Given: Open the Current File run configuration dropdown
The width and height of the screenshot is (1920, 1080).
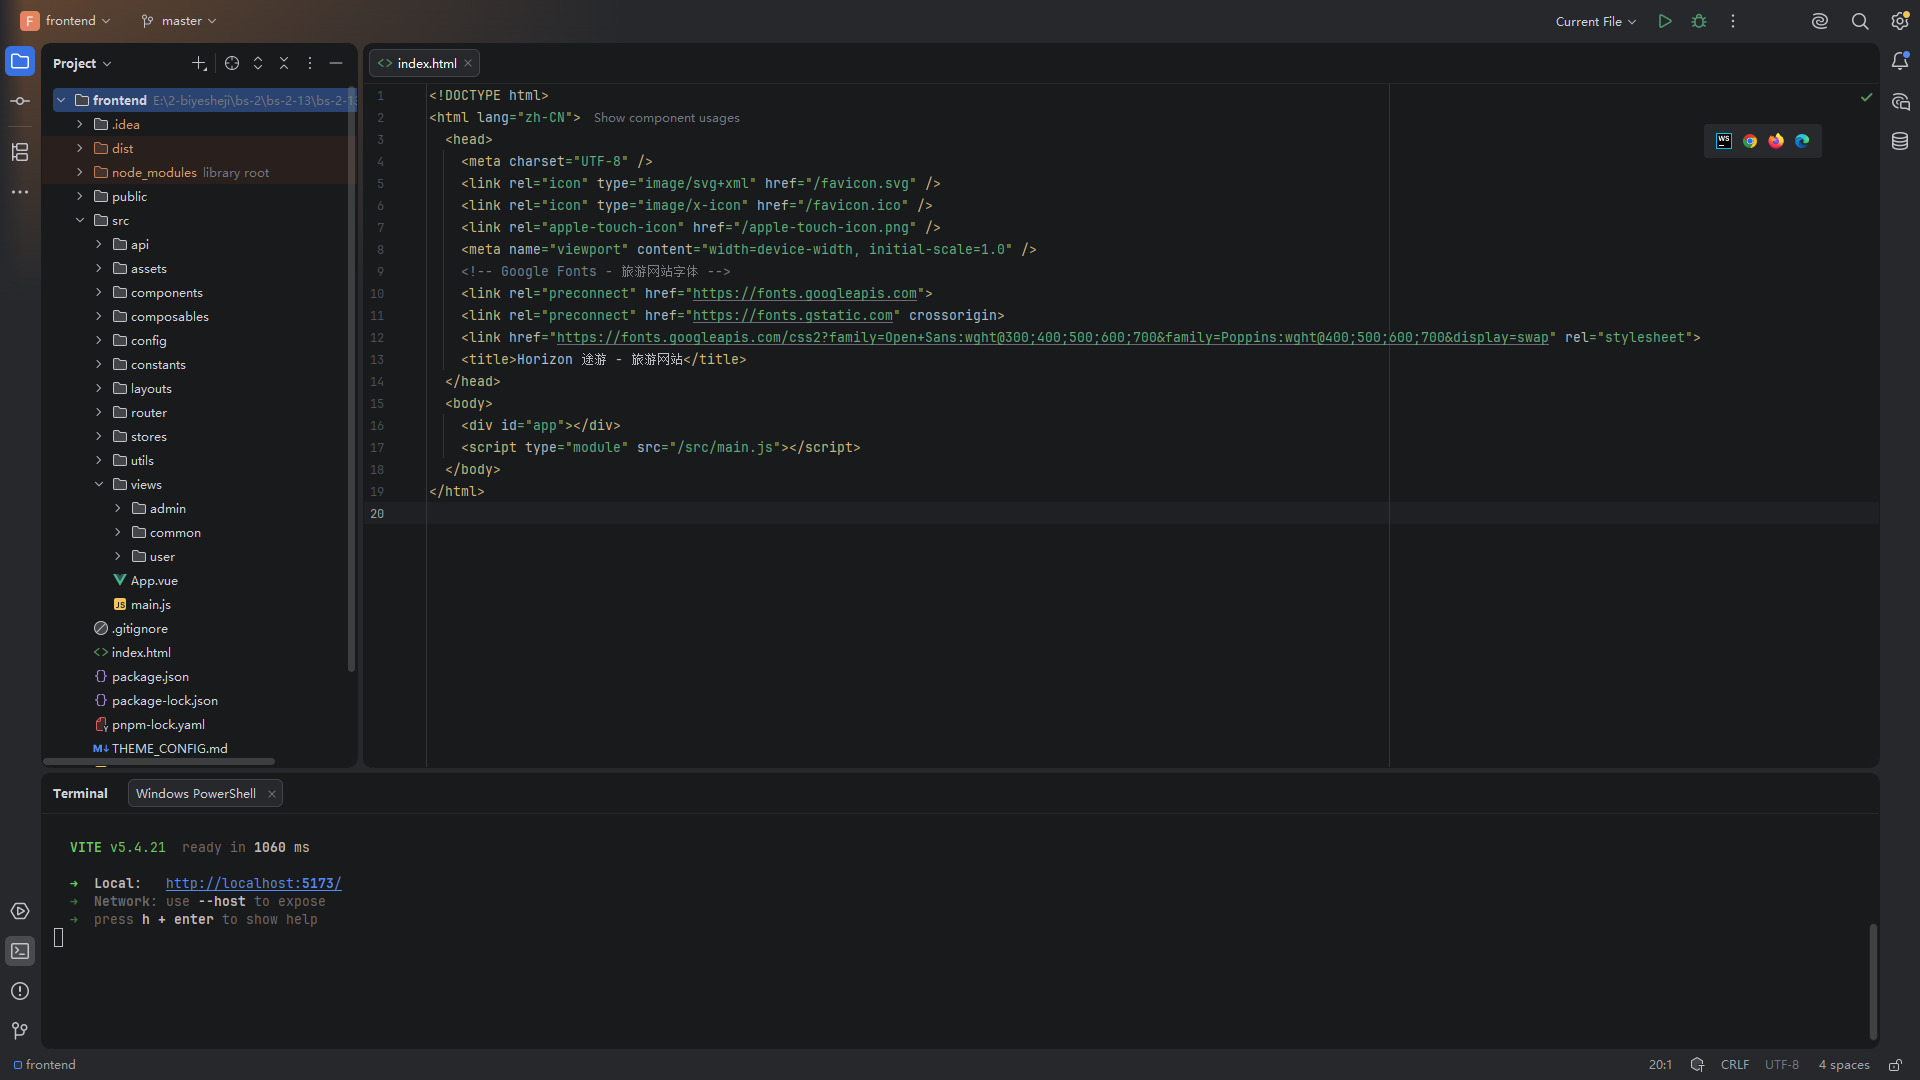Looking at the screenshot, I should click(1596, 21).
